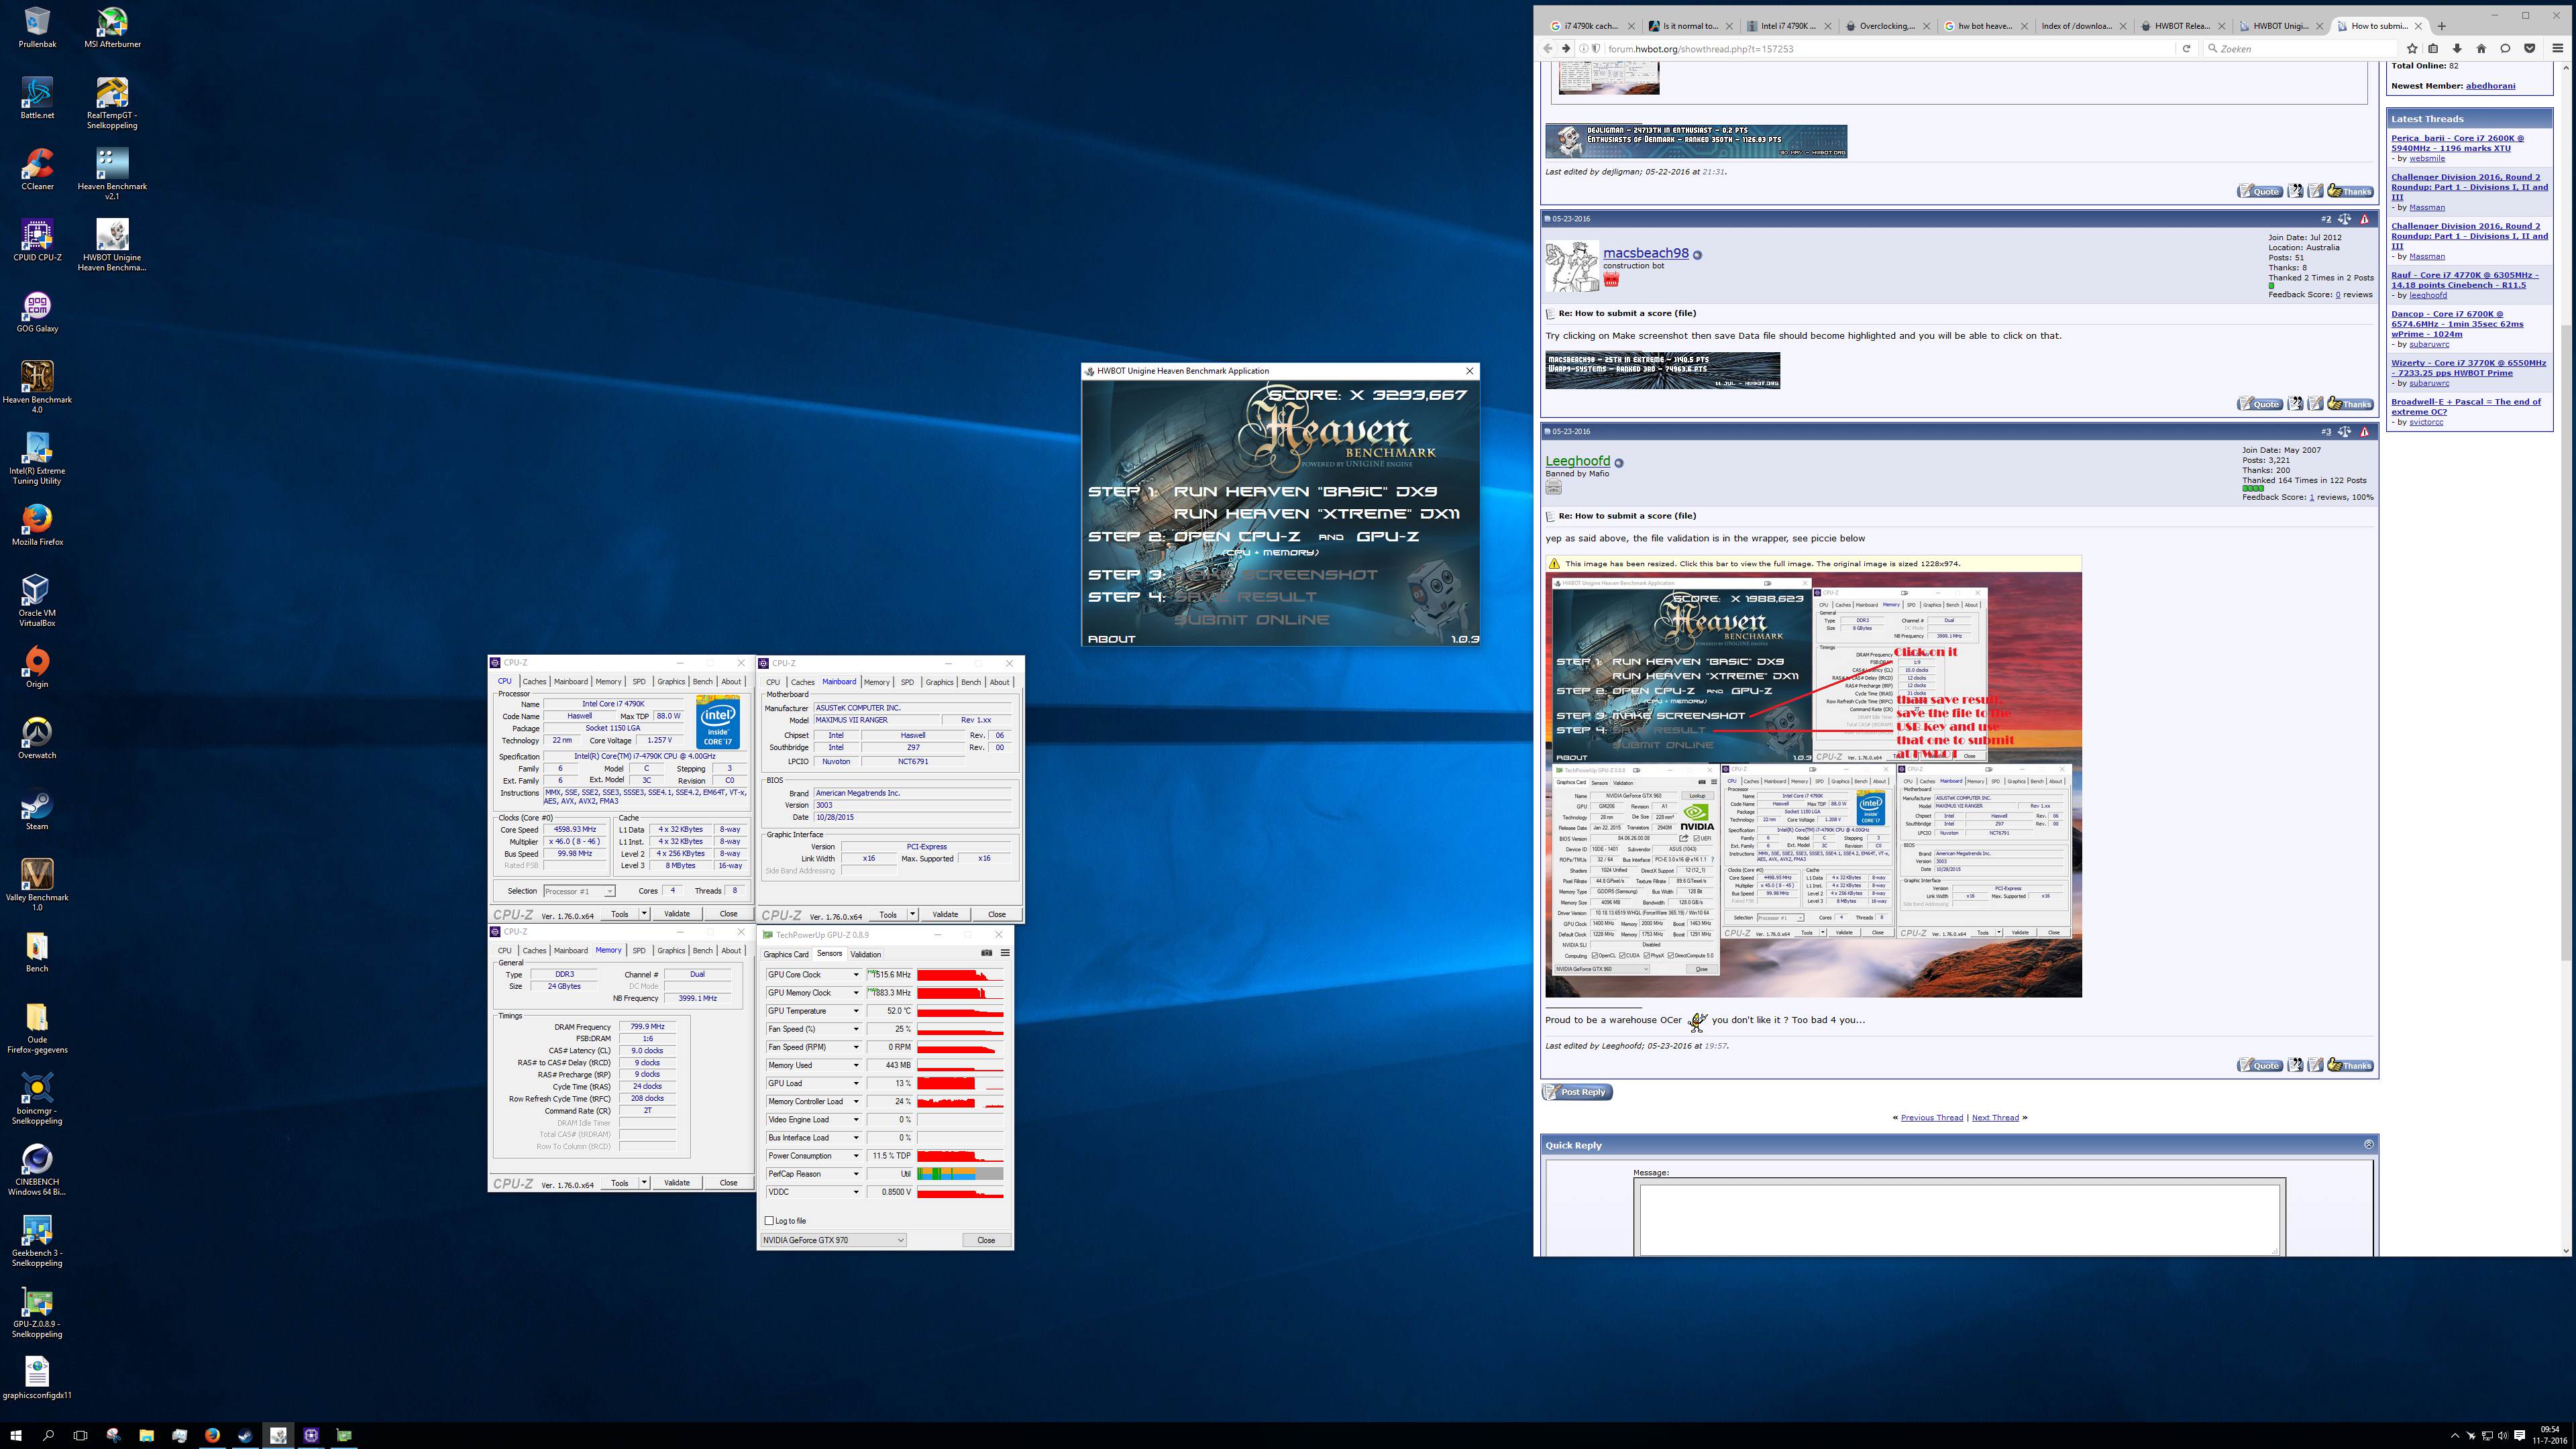2576x1449 pixels.
Task: Open the GPU-Z hamburger menu icon
Action: point(1005,953)
